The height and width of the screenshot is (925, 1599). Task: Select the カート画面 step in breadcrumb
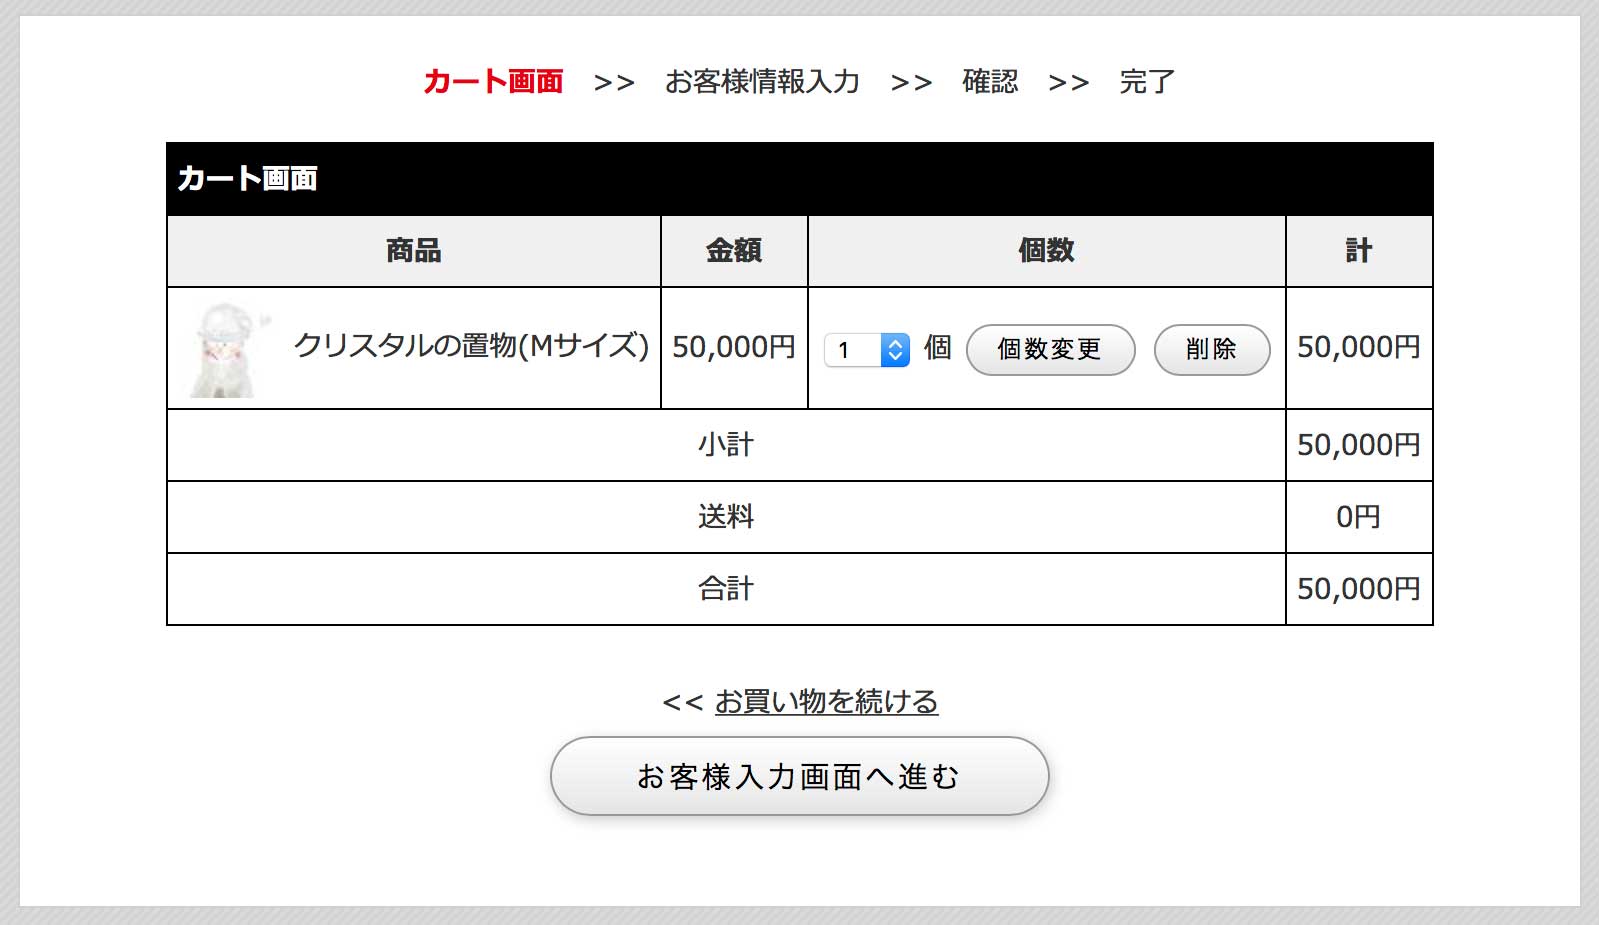click(493, 81)
